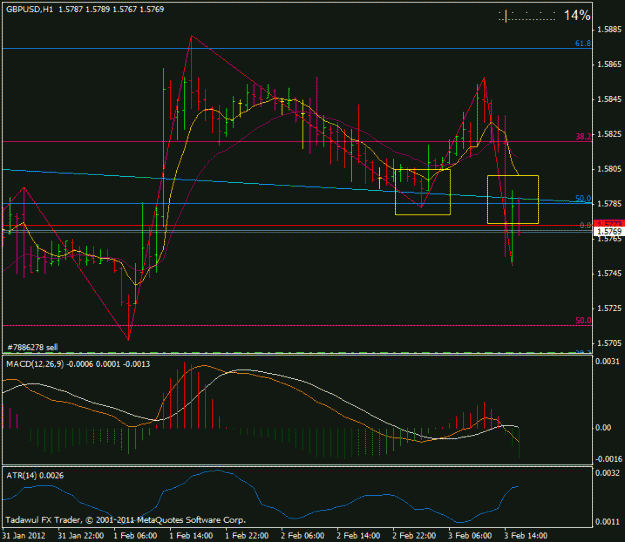Select the blue 50.0 Fibonacci label near 1.5785
This screenshot has height=542, width=625.
coord(583,198)
